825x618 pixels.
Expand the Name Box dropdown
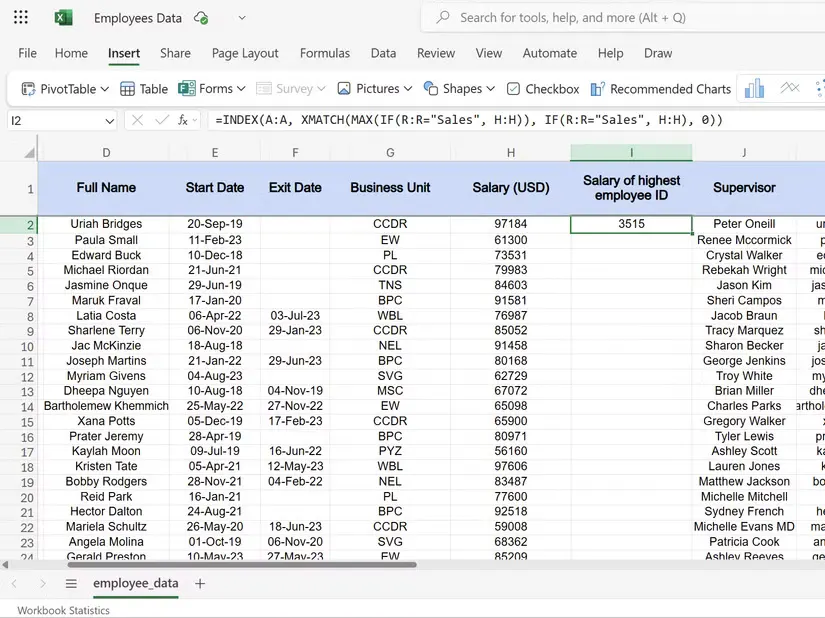(x=110, y=120)
